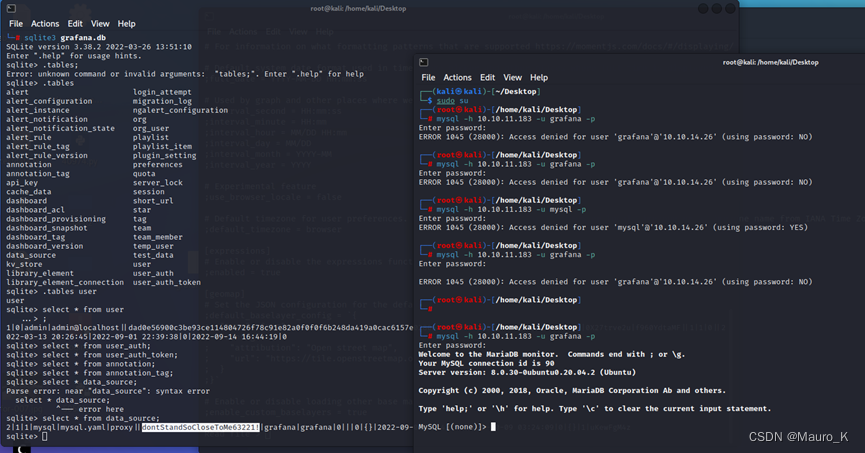This screenshot has width=865, height=453.
Task: Click the MySQL window title root@kali: /home/kali/Desktop
Action: point(770,62)
